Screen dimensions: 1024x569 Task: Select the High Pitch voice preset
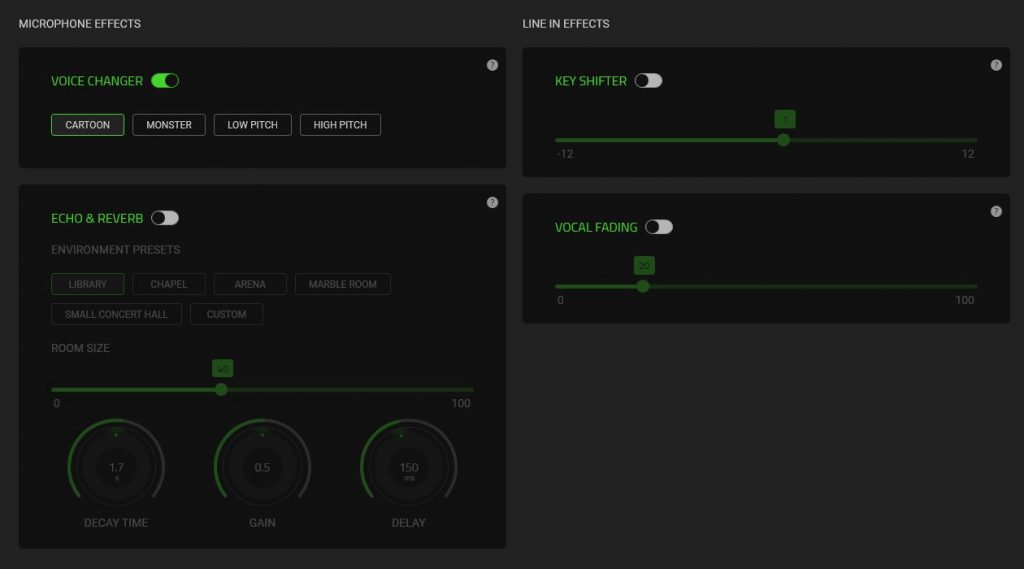[340, 125]
